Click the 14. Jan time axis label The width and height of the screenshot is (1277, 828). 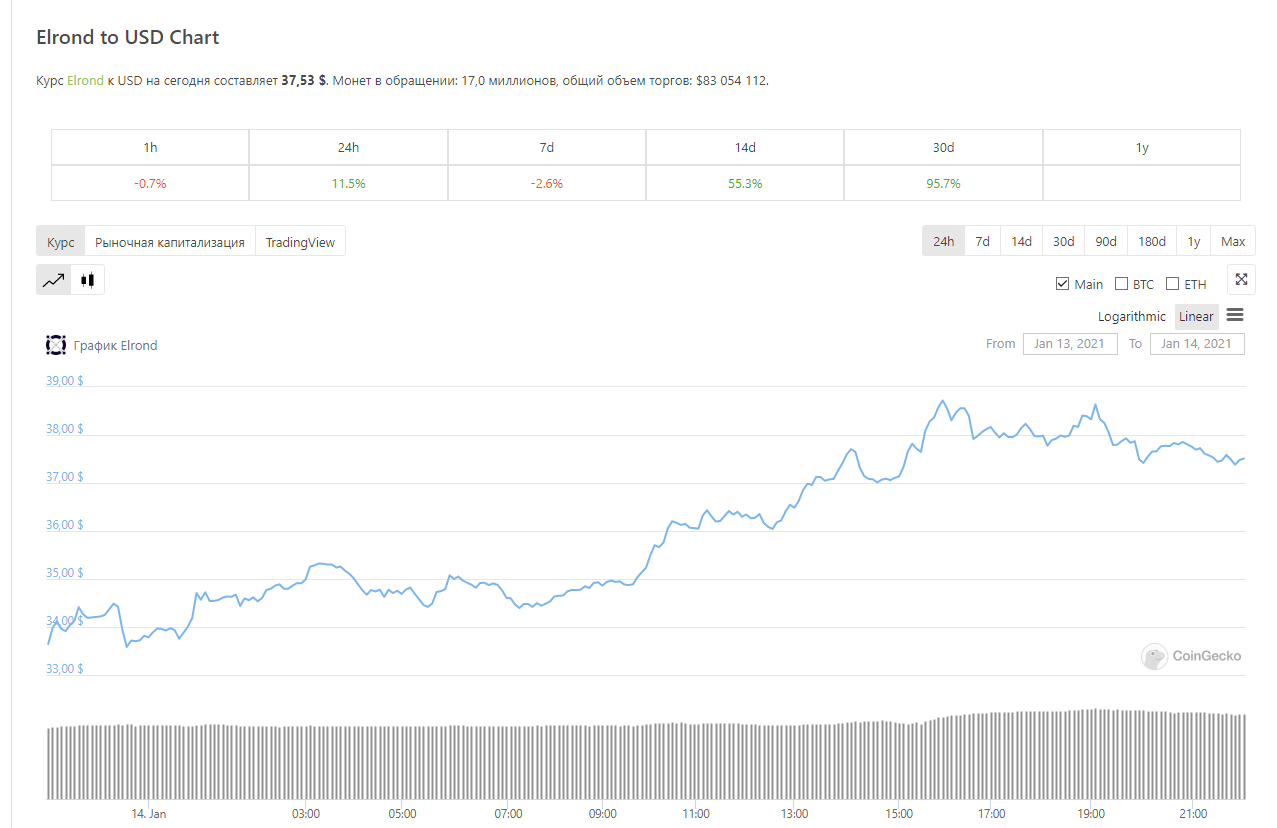click(x=149, y=814)
